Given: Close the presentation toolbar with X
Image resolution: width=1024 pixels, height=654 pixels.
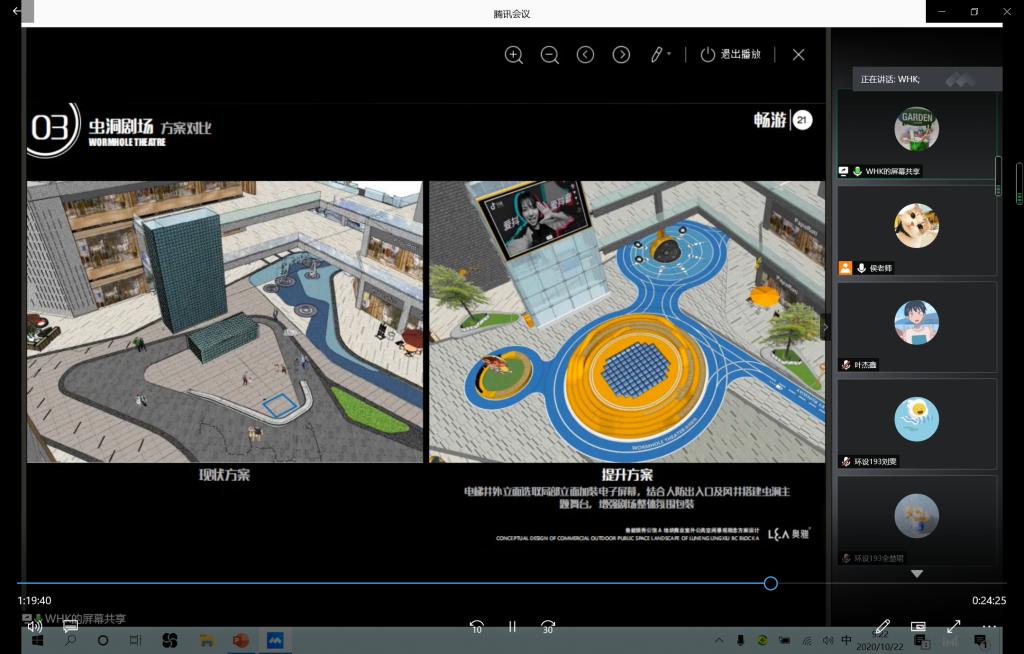Looking at the screenshot, I should point(798,55).
